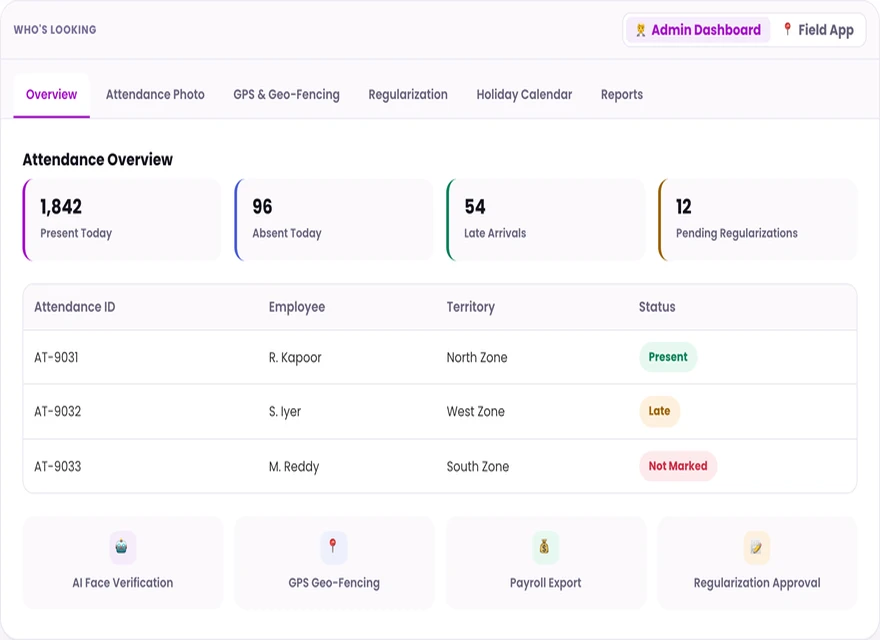880x640 pixels.
Task: Click the AI Face Verification label
Action: point(122,583)
